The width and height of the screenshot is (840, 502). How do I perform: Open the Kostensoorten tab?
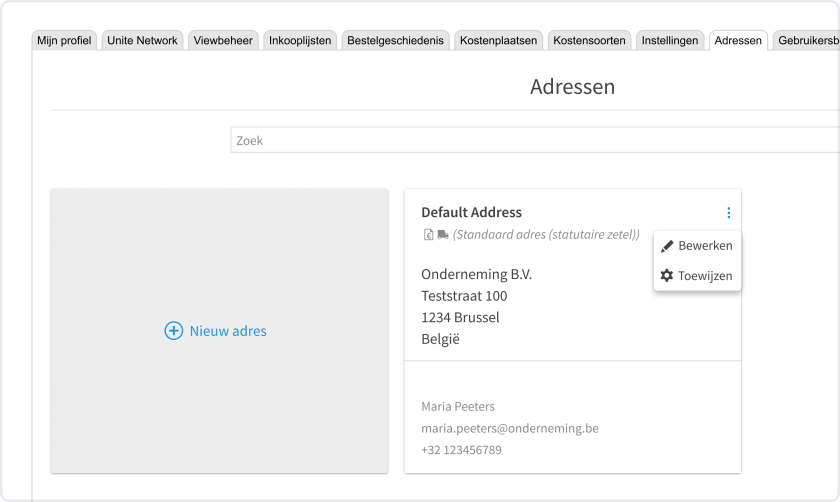(x=589, y=41)
